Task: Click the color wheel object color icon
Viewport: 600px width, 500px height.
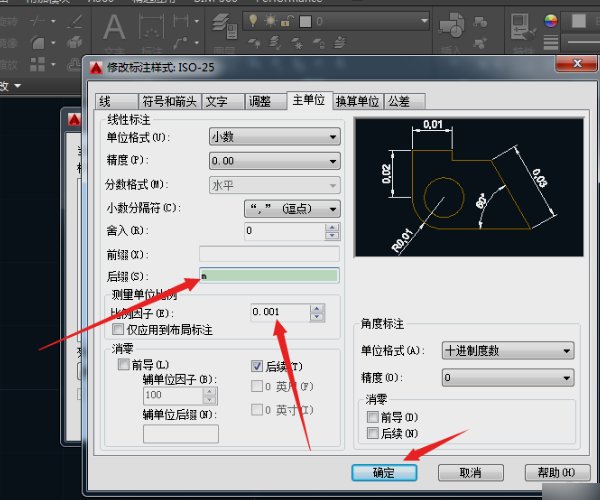Action: 551,21
